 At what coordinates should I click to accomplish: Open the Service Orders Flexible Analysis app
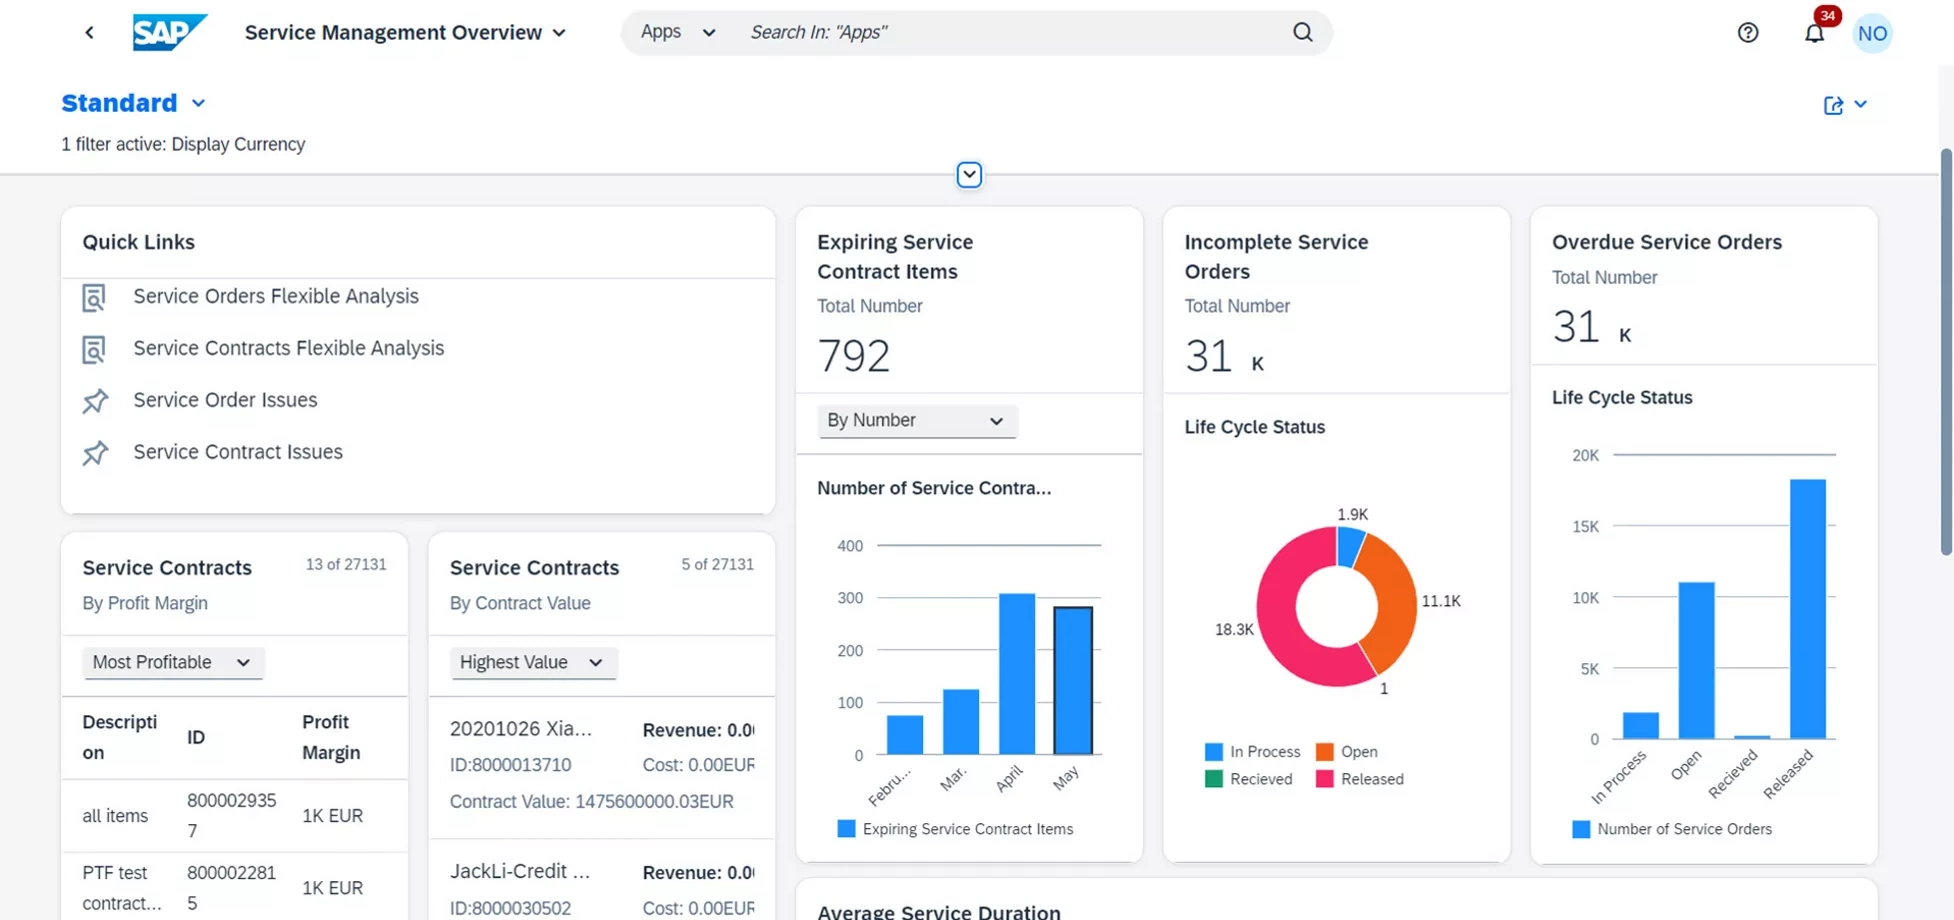[x=275, y=296]
